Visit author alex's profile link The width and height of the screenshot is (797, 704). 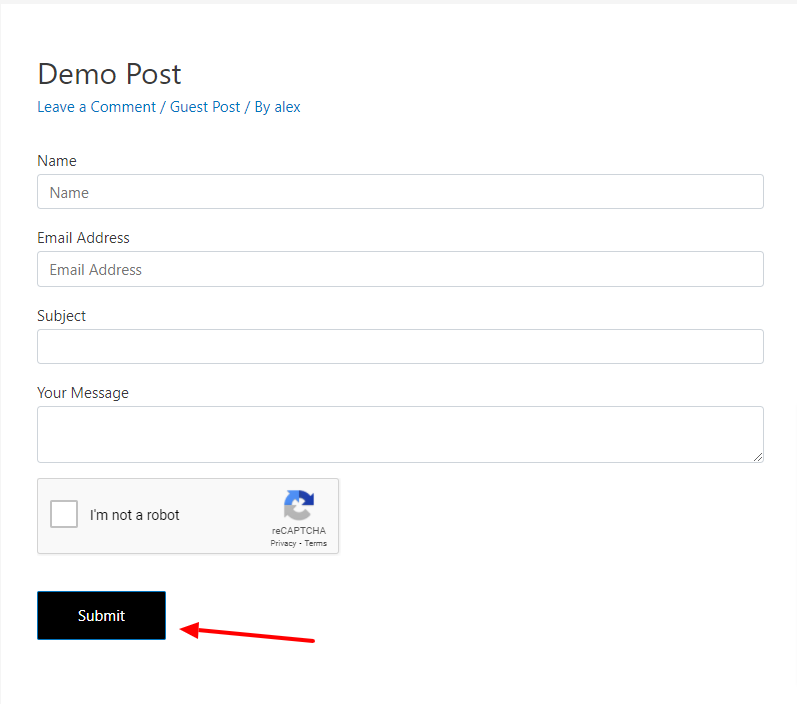point(287,107)
